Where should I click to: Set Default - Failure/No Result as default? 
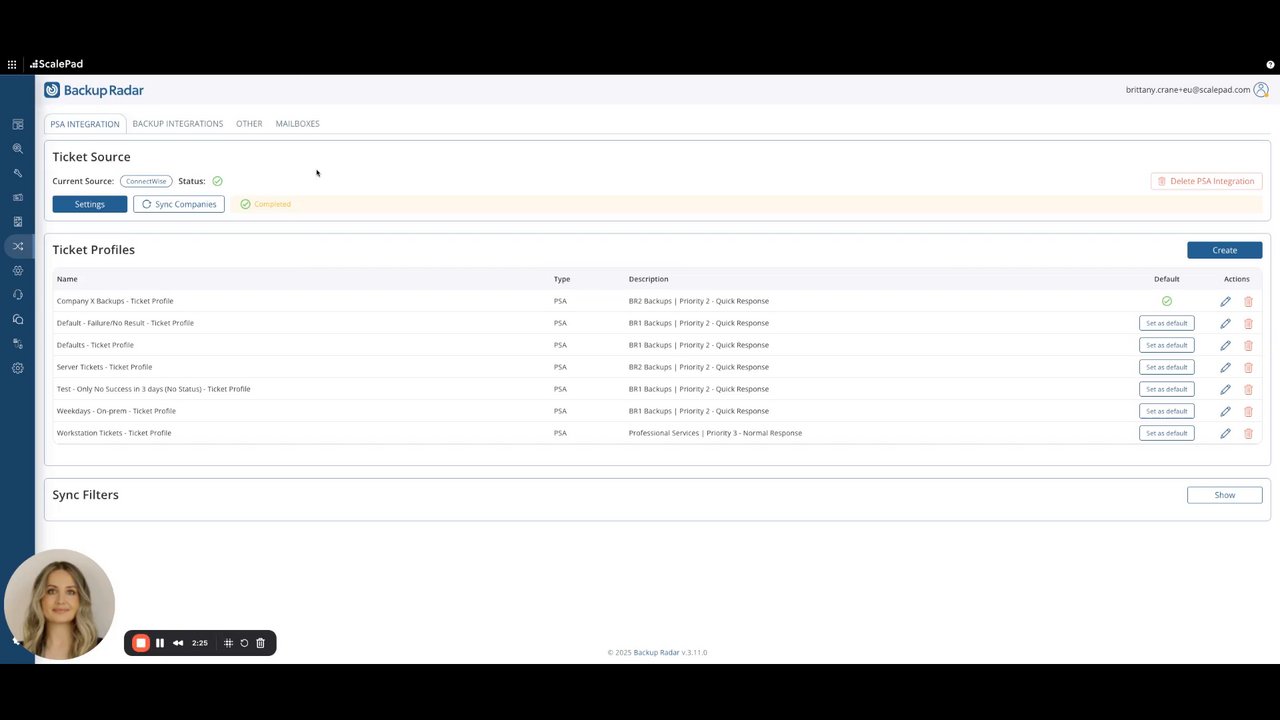pyautogui.click(x=1167, y=323)
